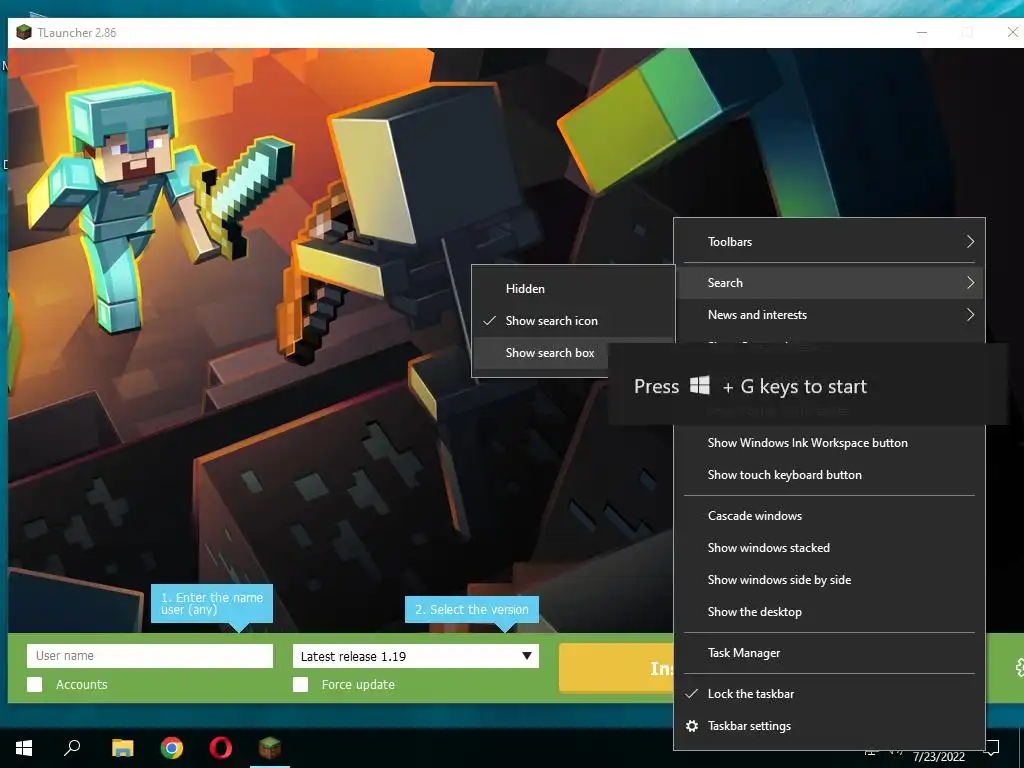Launch Opera browser from the taskbar

(x=221, y=747)
